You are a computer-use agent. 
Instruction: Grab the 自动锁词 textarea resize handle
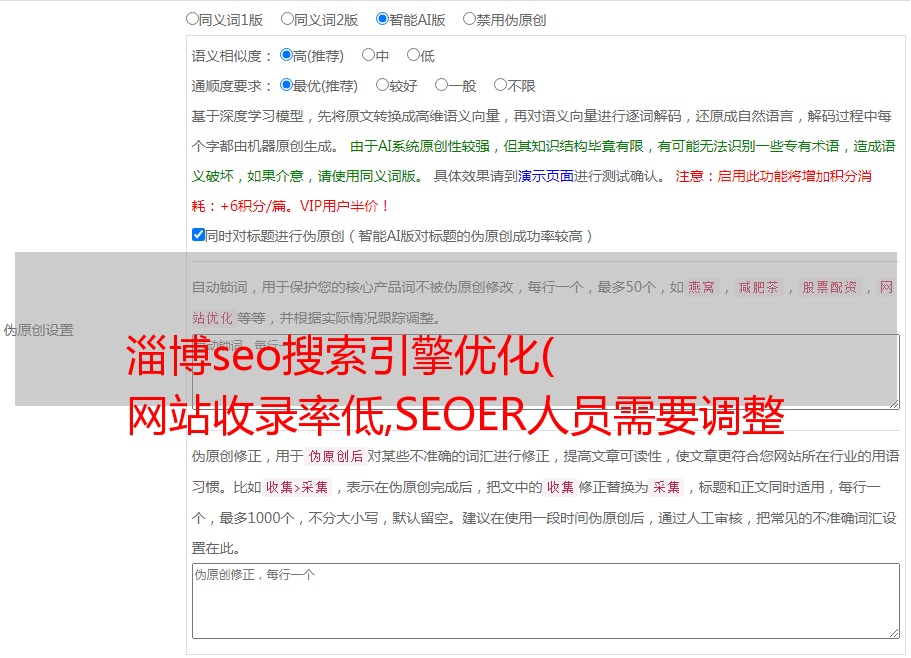894,404
